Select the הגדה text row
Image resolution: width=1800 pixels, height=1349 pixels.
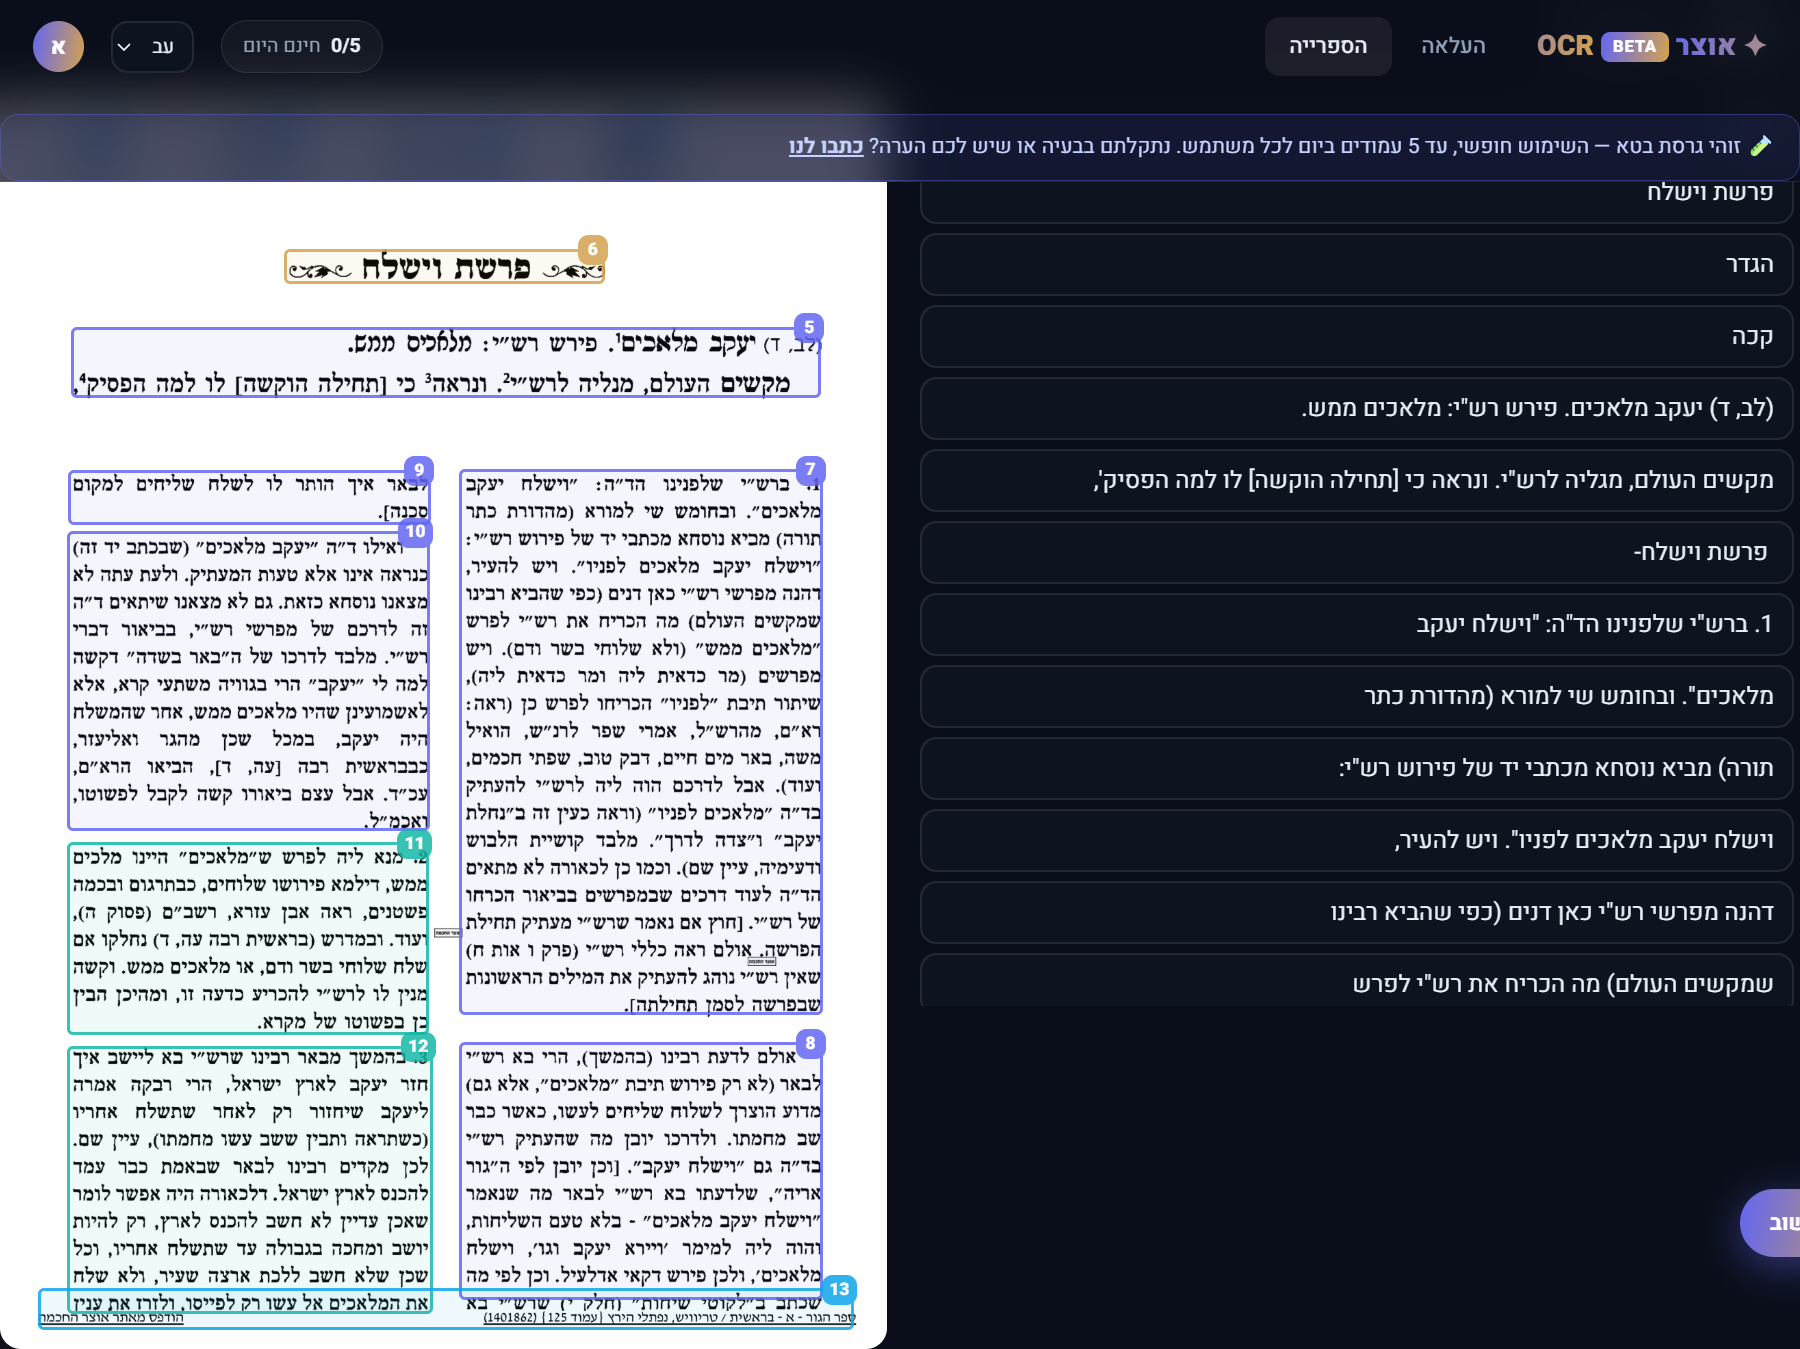pyautogui.click(x=1356, y=265)
